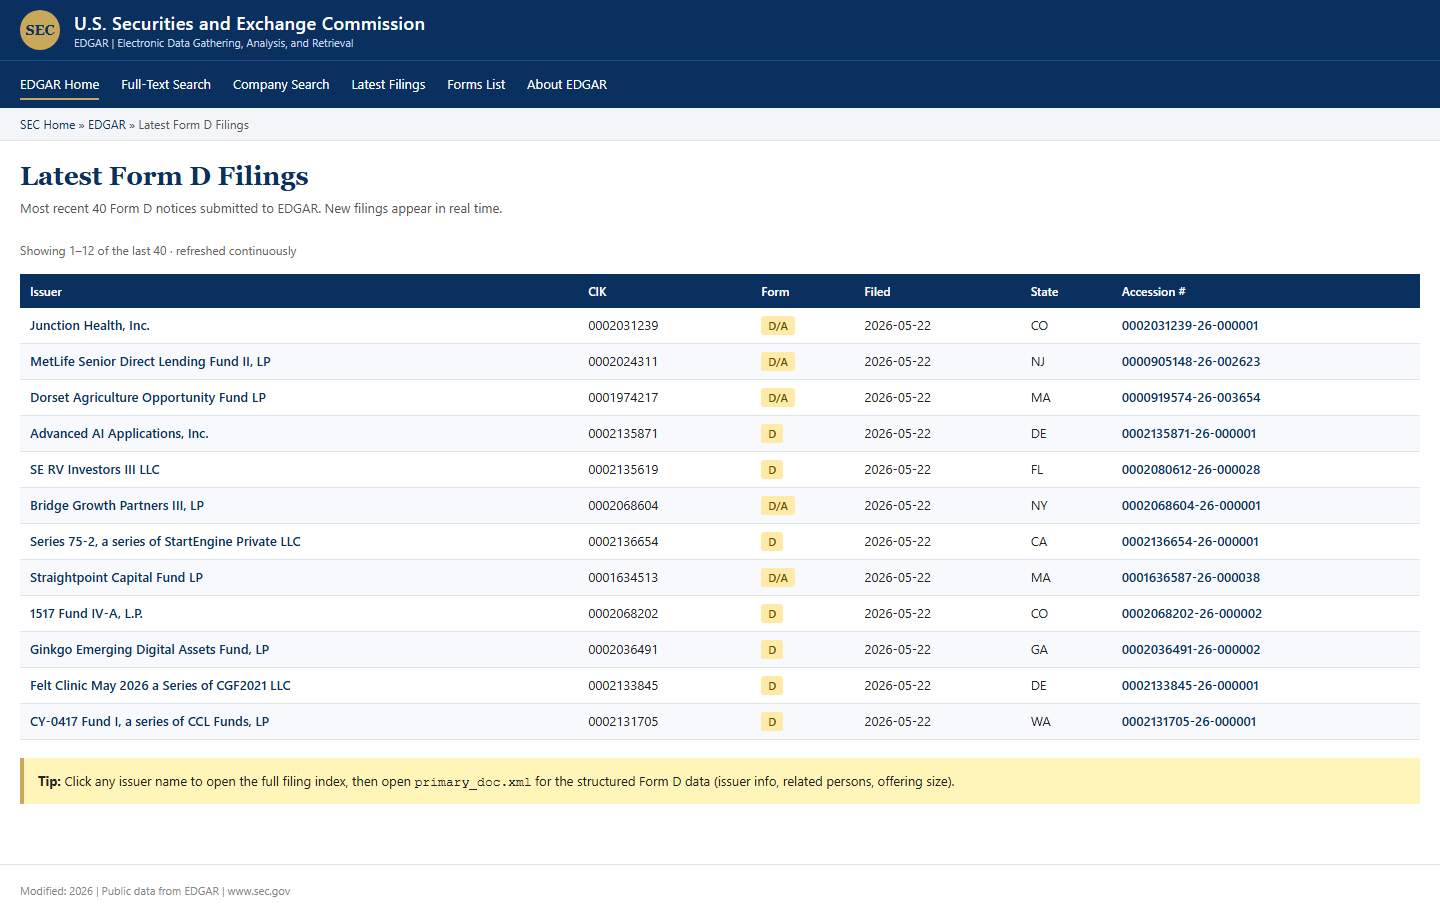Open Advanced AI Applications, Inc. filing
This screenshot has height=916, width=1440.
tap(119, 434)
